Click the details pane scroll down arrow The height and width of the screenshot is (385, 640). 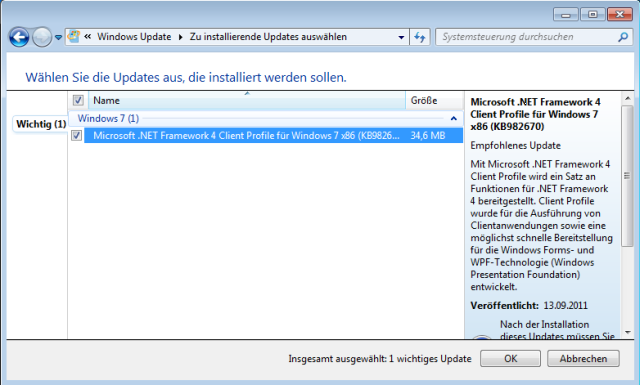pyautogui.click(x=627, y=333)
